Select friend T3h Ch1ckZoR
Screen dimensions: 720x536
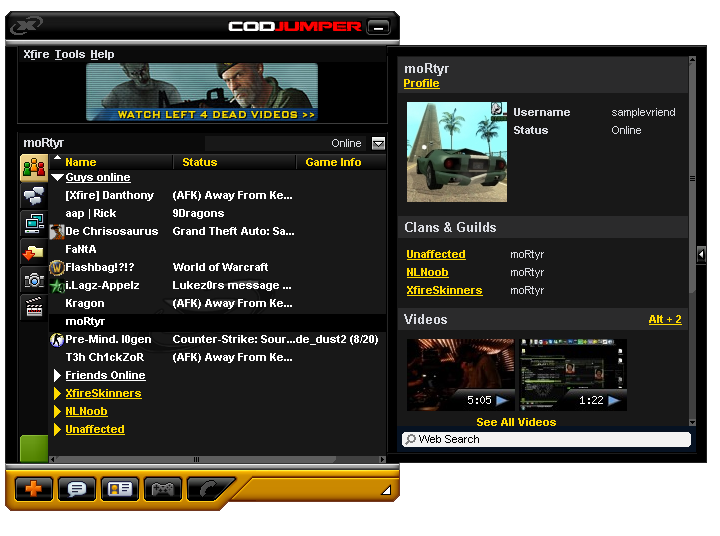pyautogui.click(x=104, y=357)
